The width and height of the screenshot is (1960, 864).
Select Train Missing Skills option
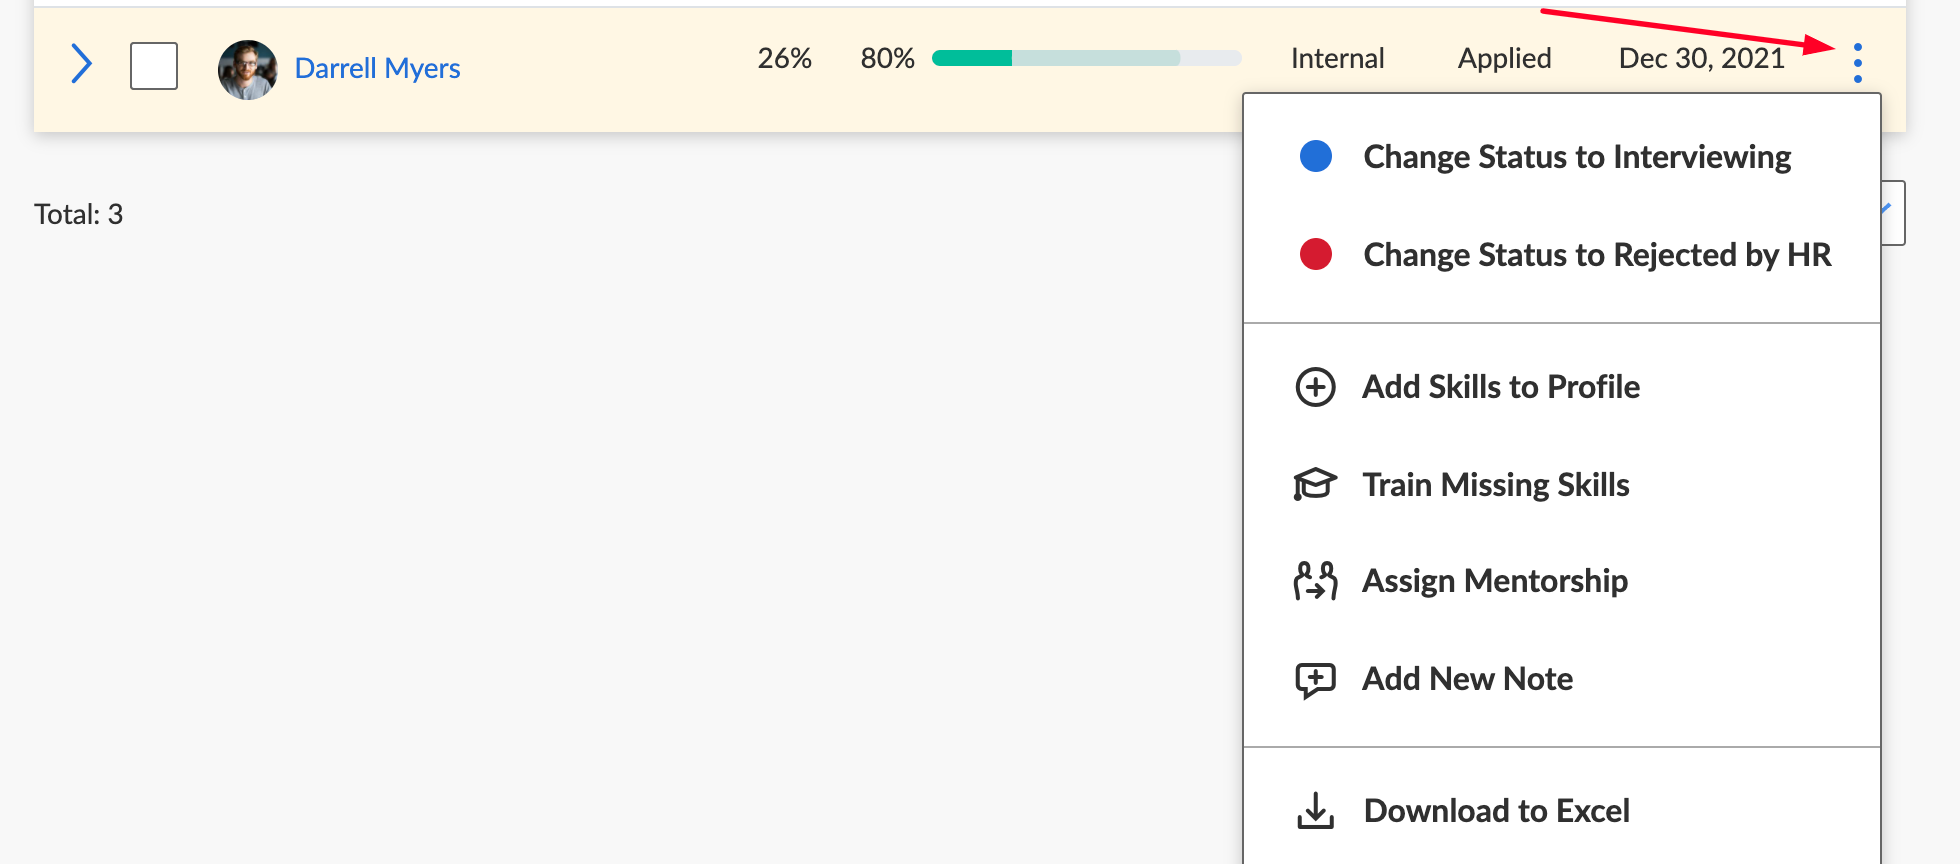pyautogui.click(x=1495, y=485)
